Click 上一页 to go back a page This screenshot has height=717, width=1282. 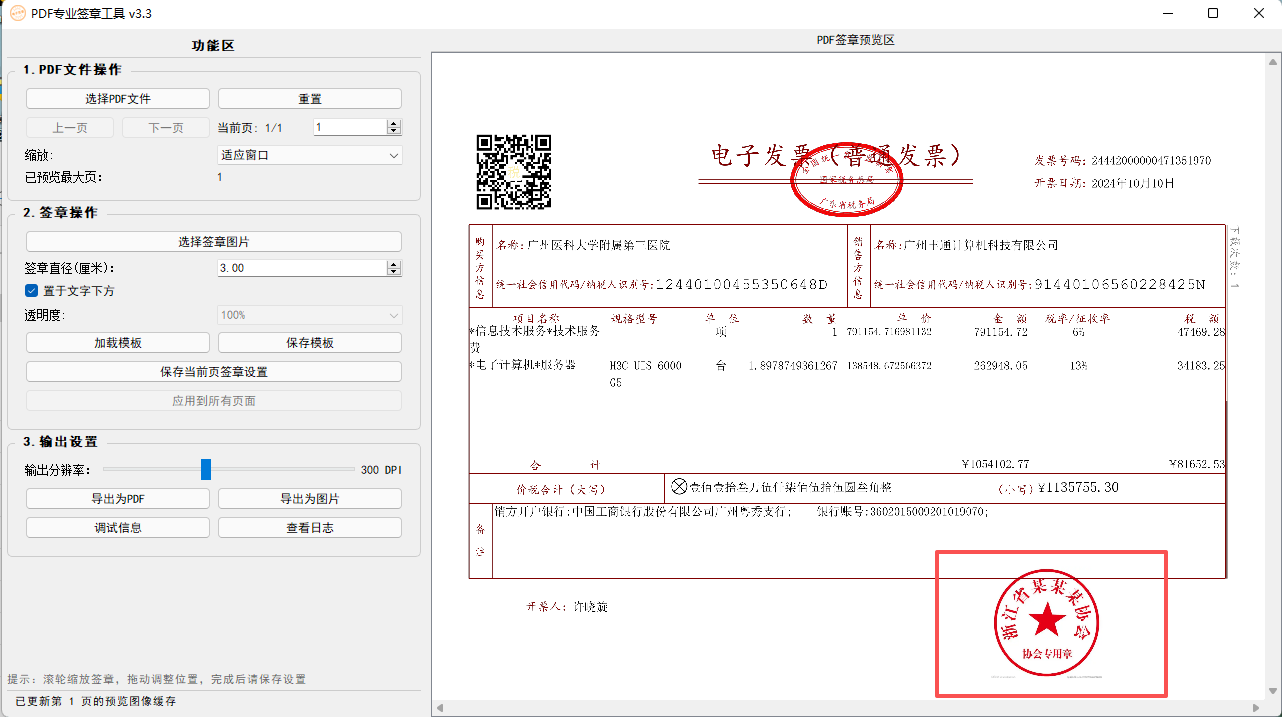coord(69,127)
